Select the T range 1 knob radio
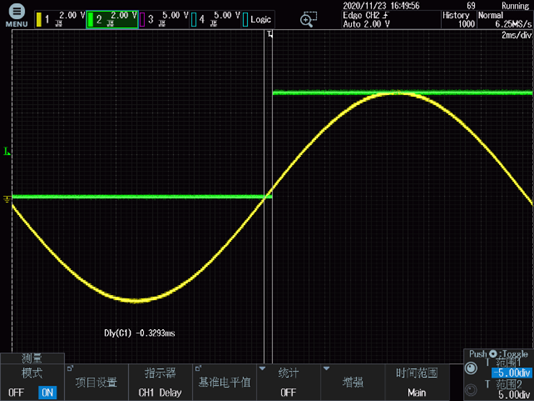Image resolution: width=534 pixels, height=401 pixels. 471,368
